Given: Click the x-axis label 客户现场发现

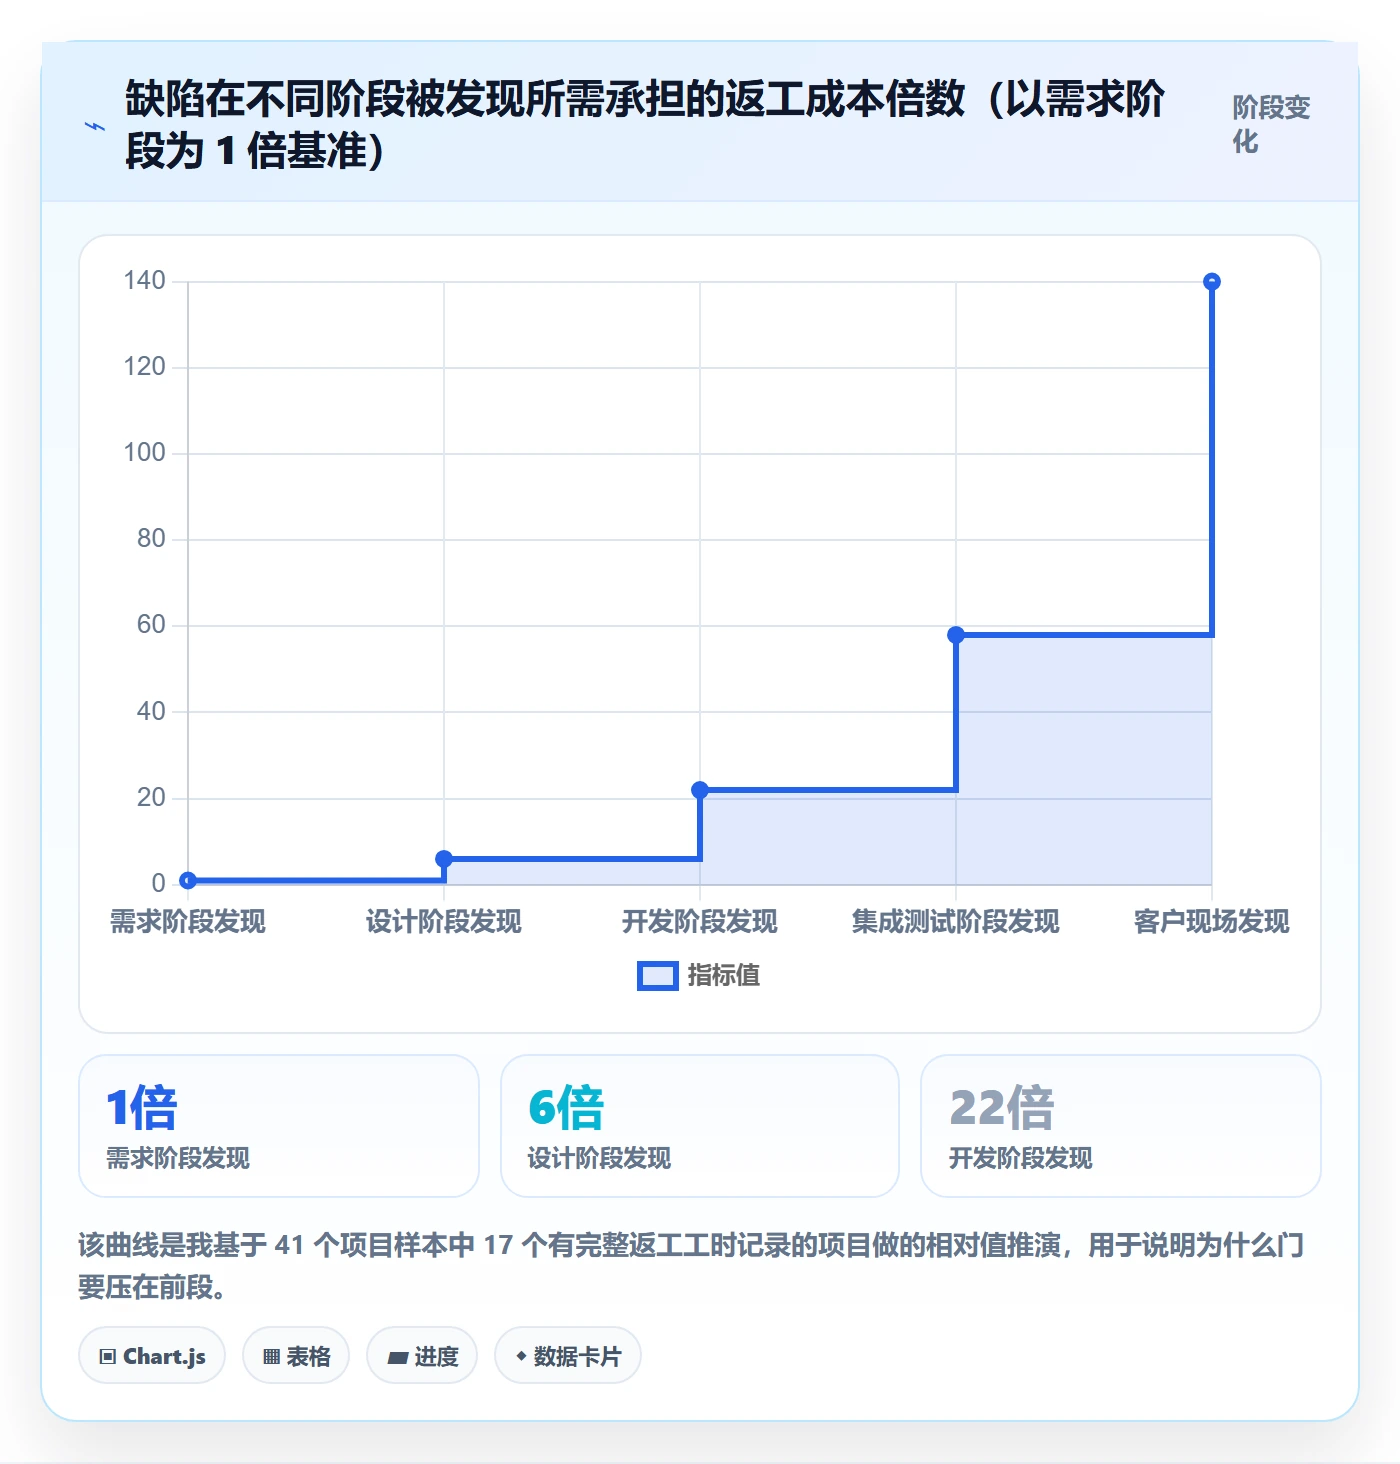Looking at the screenshot, I should tap(1212, 921).
